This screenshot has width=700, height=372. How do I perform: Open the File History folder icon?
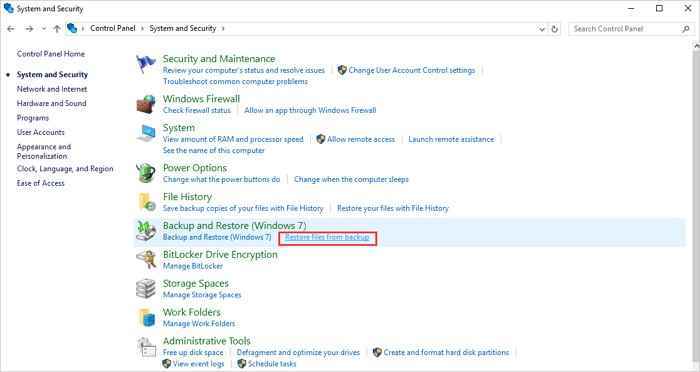tap(146, 202)
